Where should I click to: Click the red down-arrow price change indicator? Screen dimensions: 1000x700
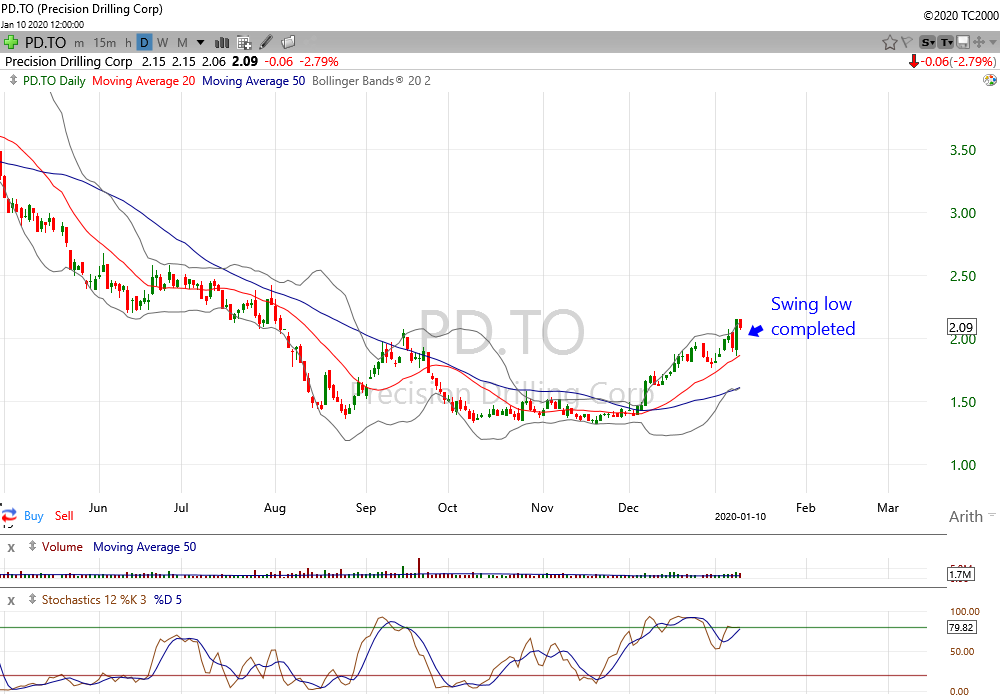point(914,62)
